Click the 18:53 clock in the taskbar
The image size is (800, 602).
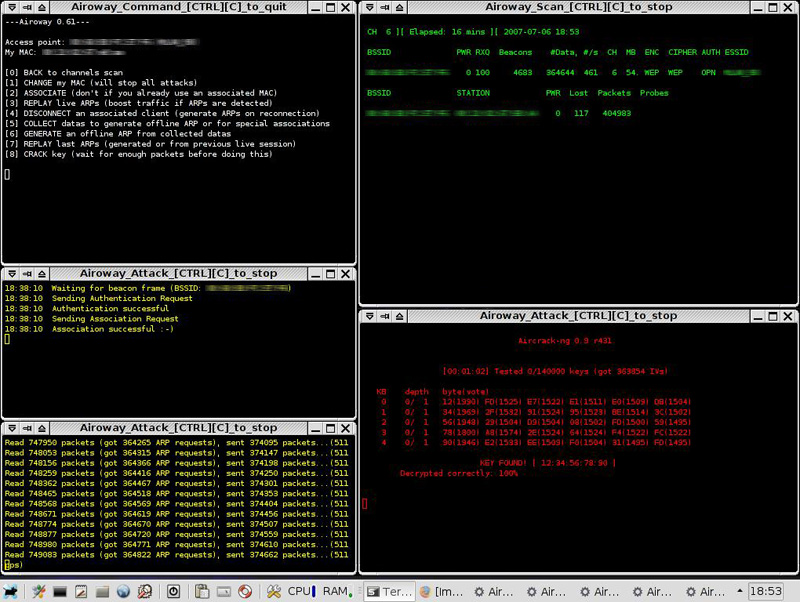[766, 591]
